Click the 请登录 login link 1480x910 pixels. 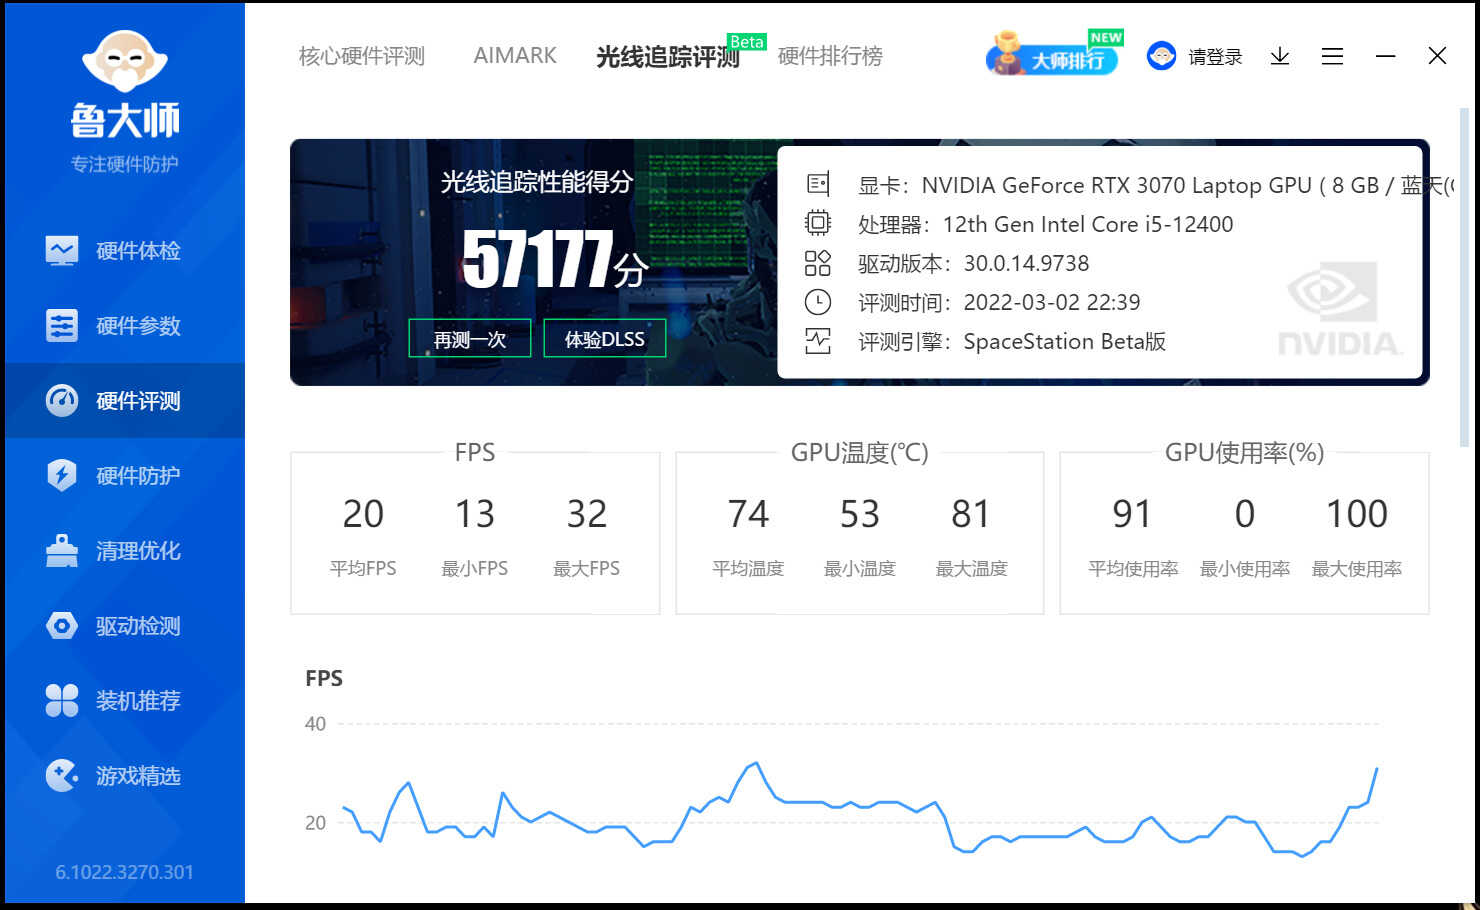(x=1215, y=57)
